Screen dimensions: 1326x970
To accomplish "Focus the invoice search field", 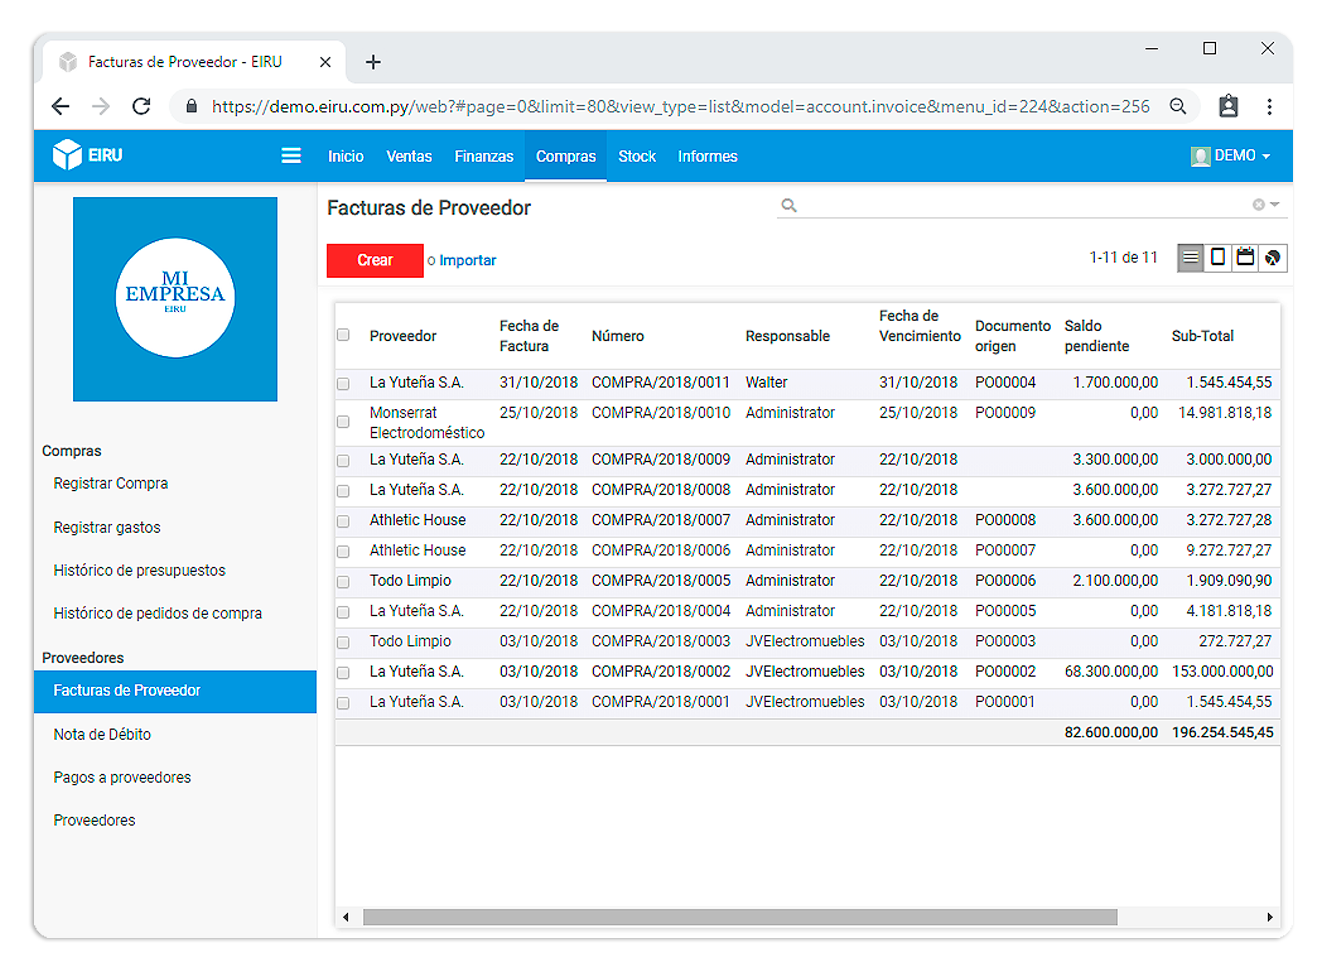I will [1025, 205].
